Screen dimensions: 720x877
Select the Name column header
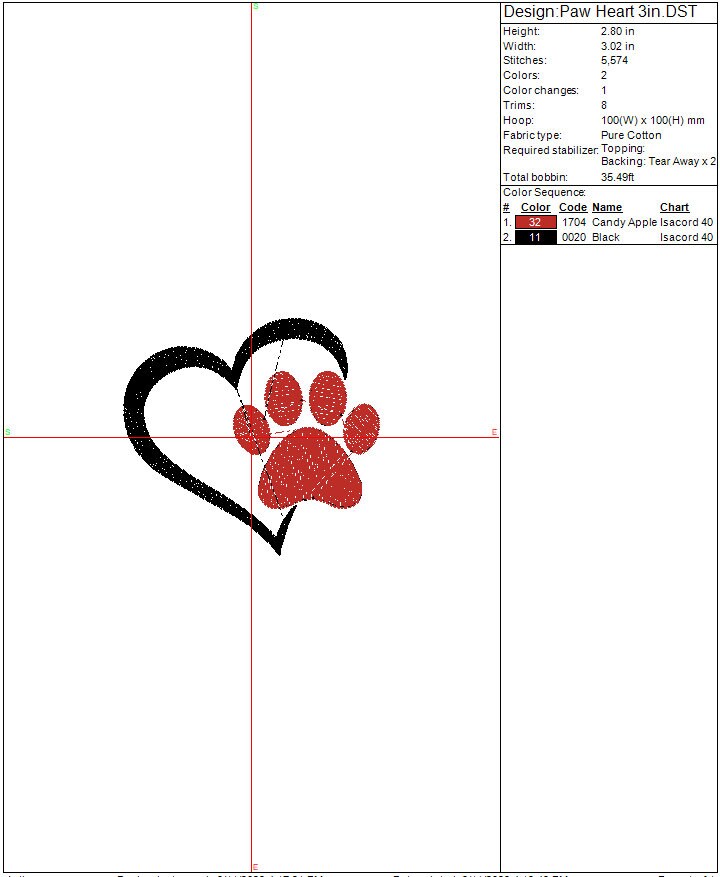pos(607,207)
